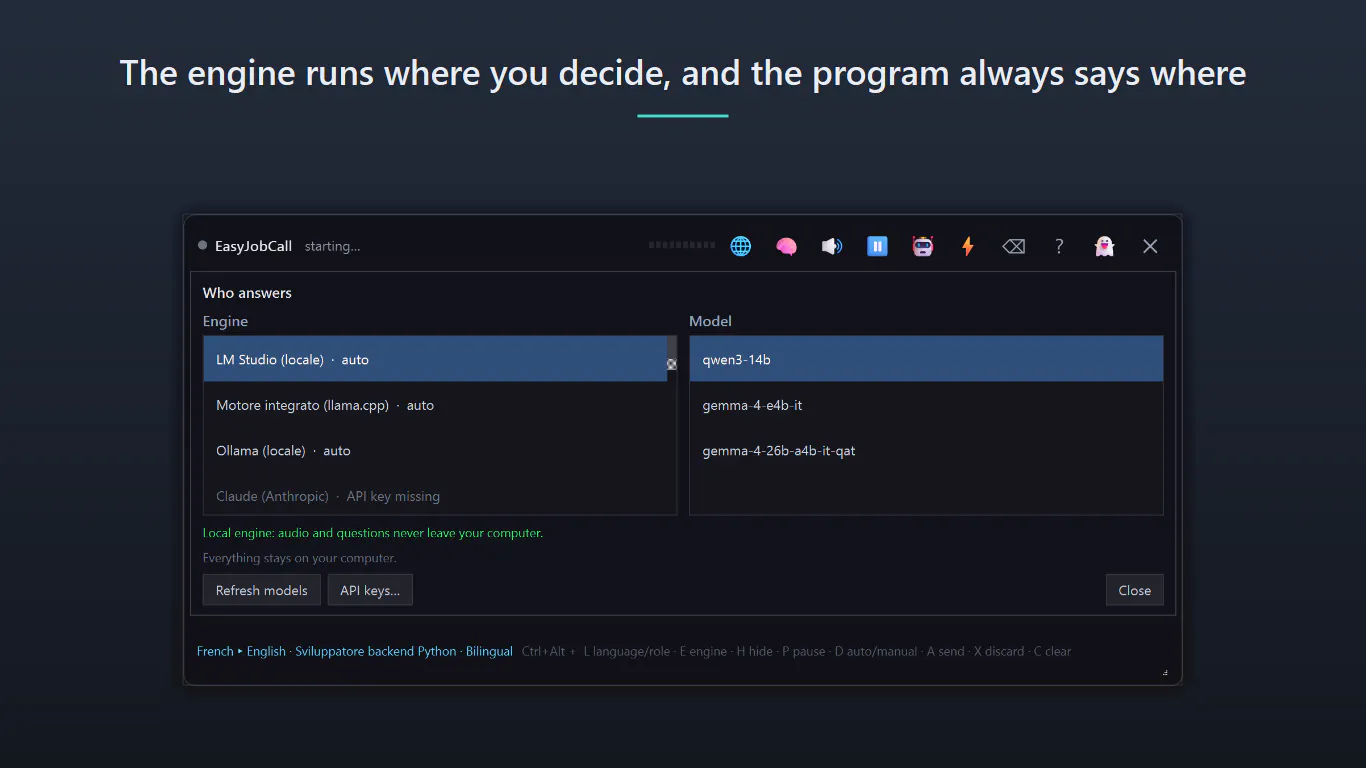Click the ghost hide icon
This screenshot has height=768, width=1366.
pyautogui.click(x=1104, y=246)
